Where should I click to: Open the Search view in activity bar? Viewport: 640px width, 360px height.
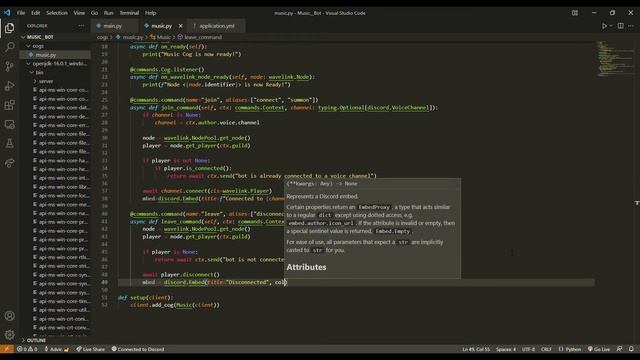(9, 47)
